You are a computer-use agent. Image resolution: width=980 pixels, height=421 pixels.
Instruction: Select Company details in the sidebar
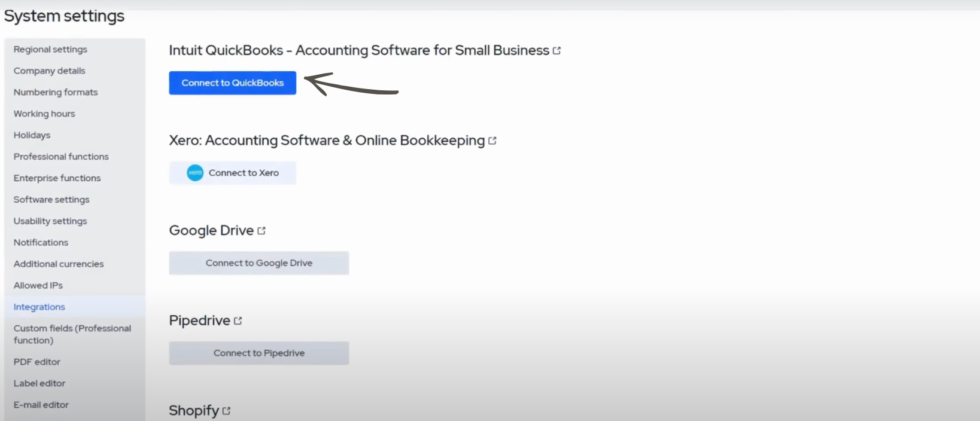coord(49,71)
